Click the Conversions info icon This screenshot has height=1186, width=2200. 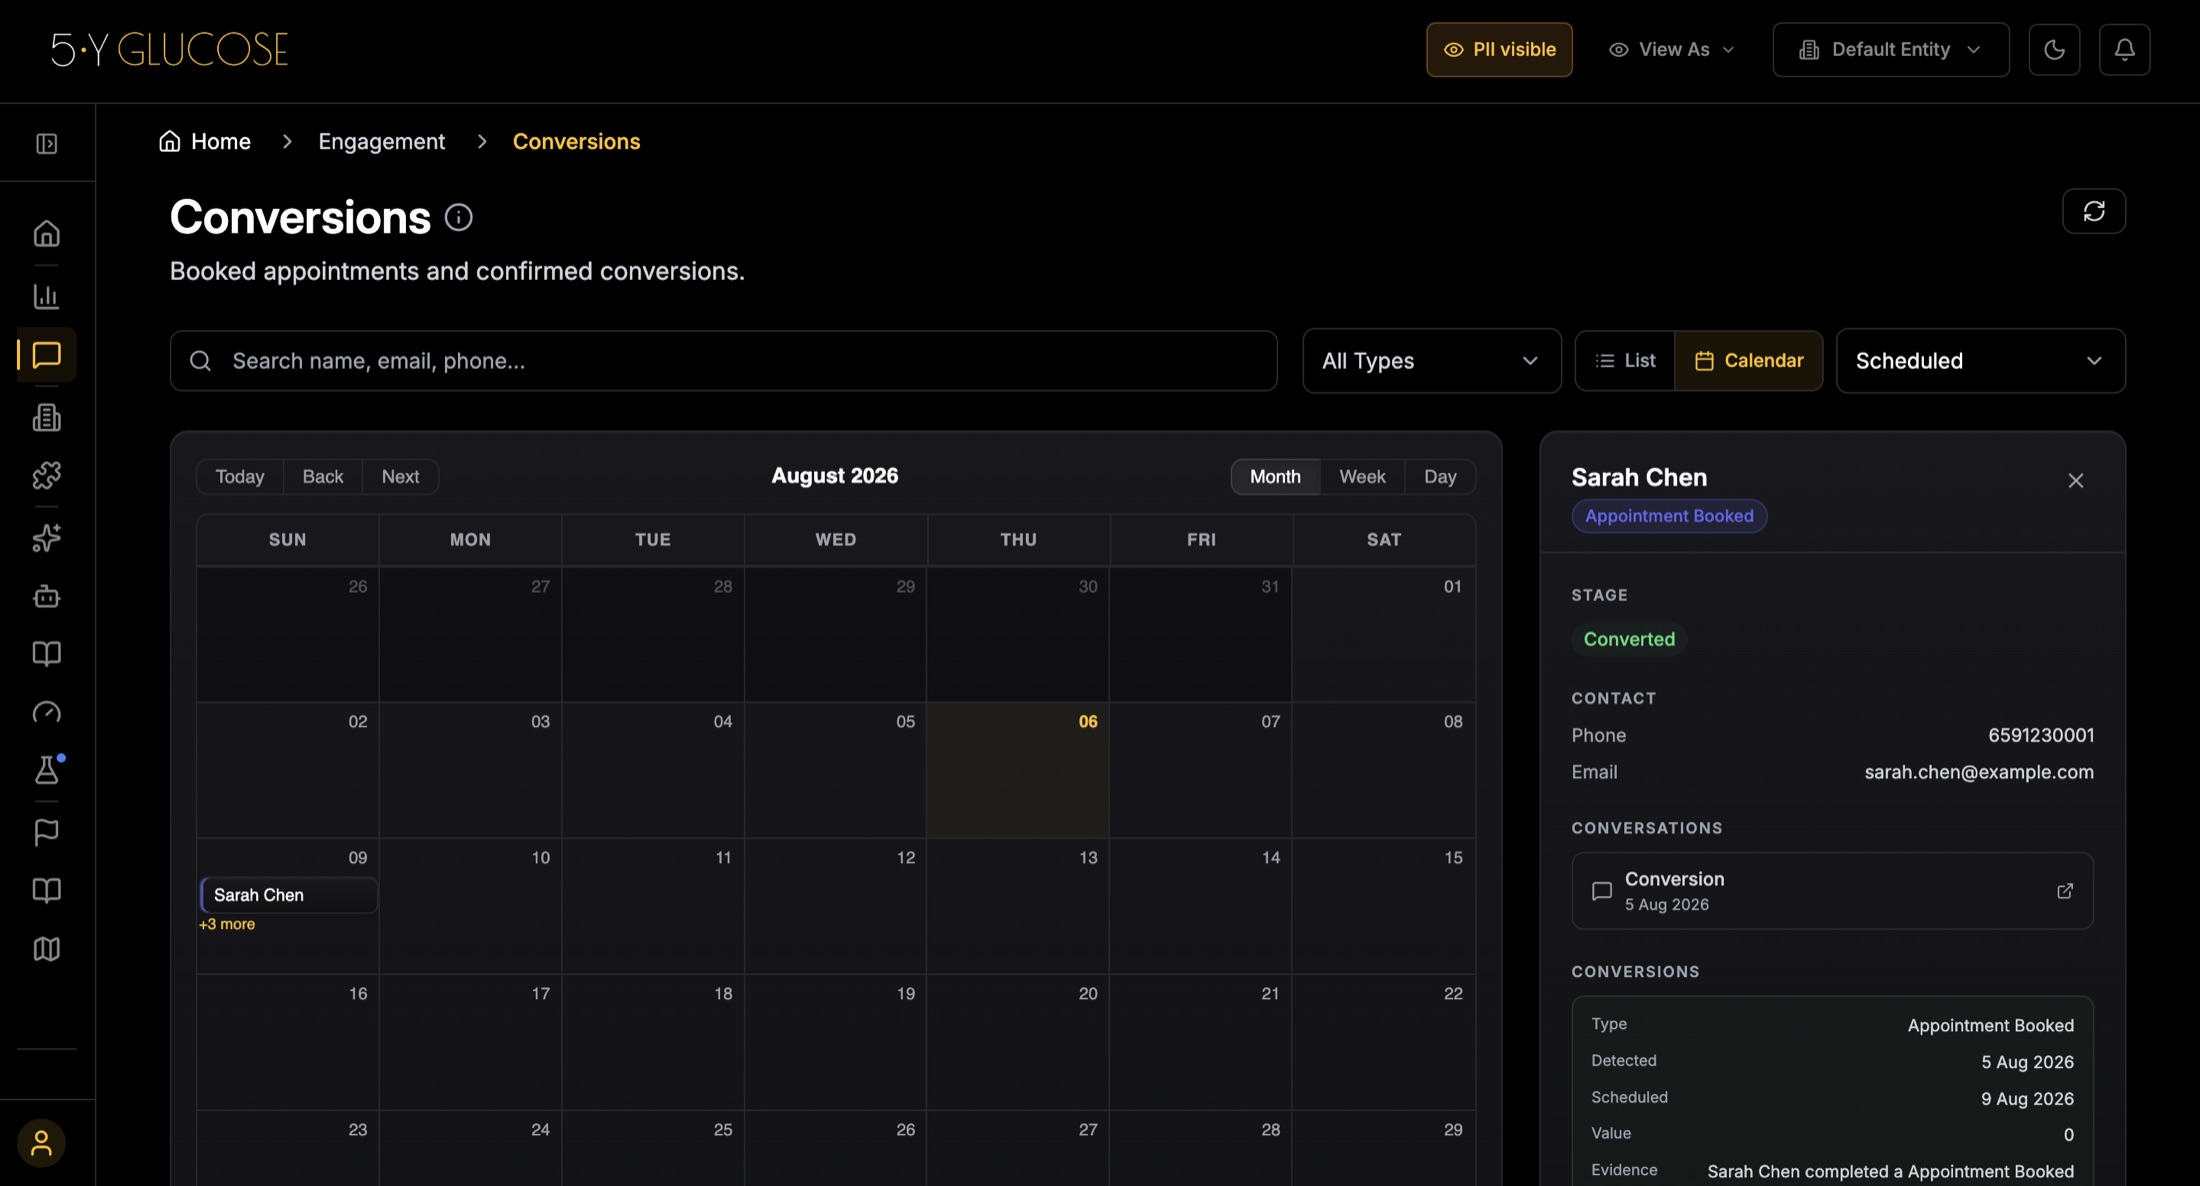(x=459, y=217)
